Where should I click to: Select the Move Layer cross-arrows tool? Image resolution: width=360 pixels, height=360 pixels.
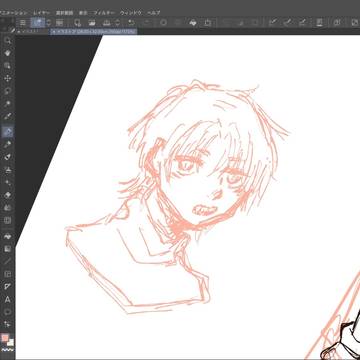[8, 78]
